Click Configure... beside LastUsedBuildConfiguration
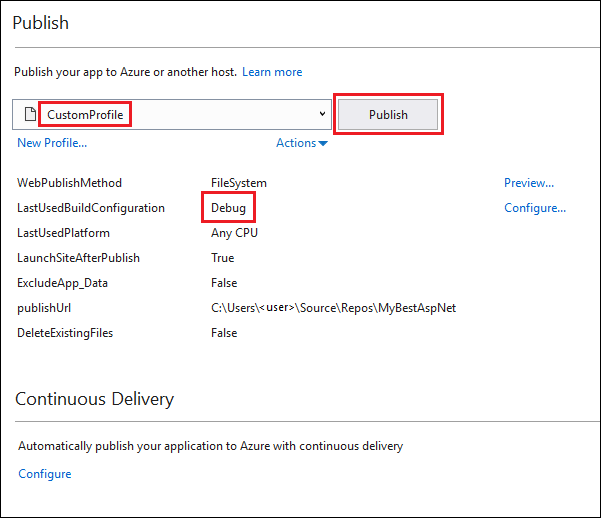Image resolution: width=601 pixels, height=518 pixels. (x=534, y=208)
